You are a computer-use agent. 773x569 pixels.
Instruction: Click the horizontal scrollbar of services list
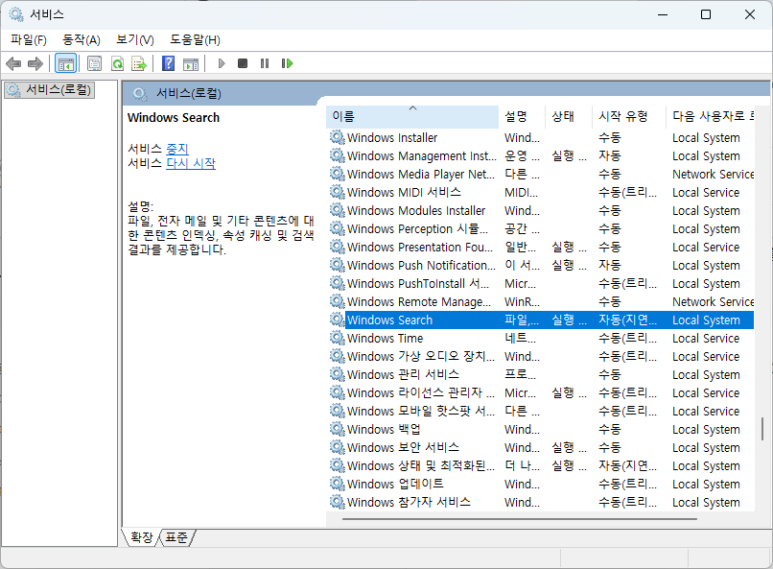pyautogui.click(x=520, y=519)
